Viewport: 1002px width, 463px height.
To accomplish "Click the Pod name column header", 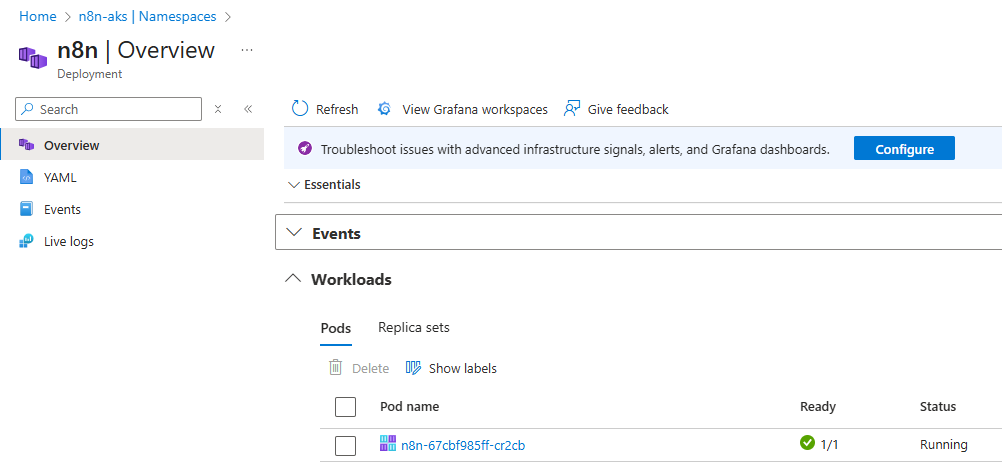I will coord(409,406).
